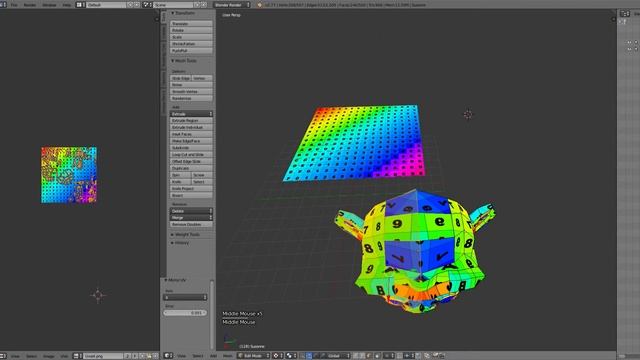Collapse the Mirror UV operator panel

point(176,280)
